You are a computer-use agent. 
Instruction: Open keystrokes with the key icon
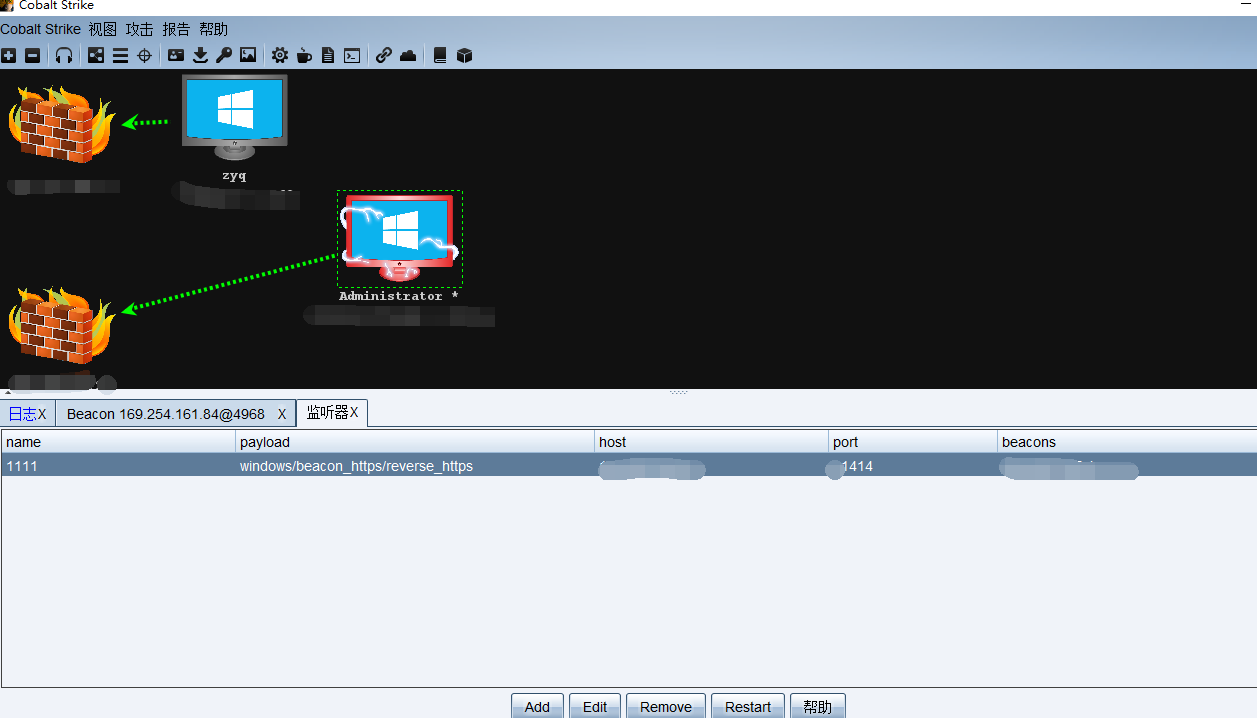(224, 56)
